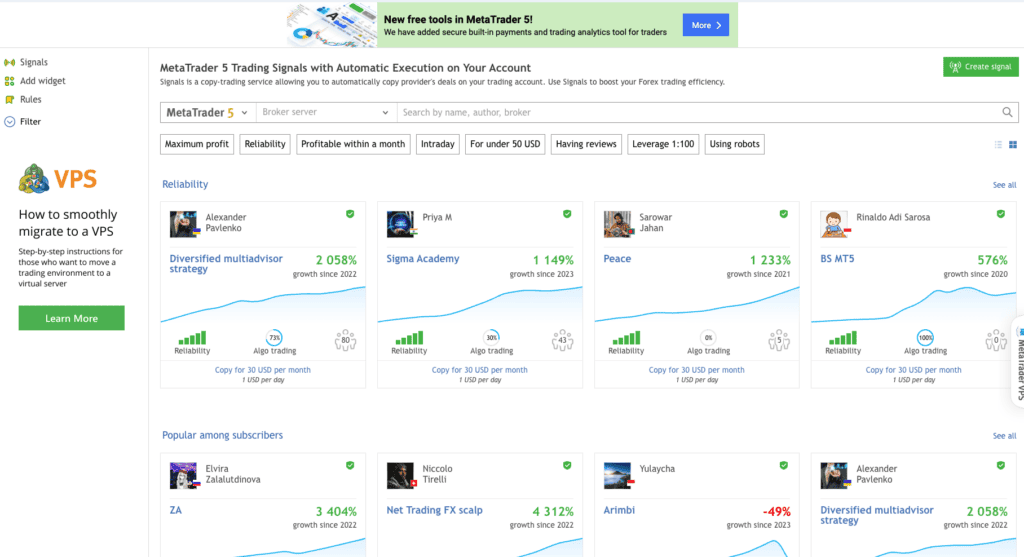Viewport: 1024px width, 557px height.
Task: Click Priya M profile avatar
Action: [x=400, y=224]
